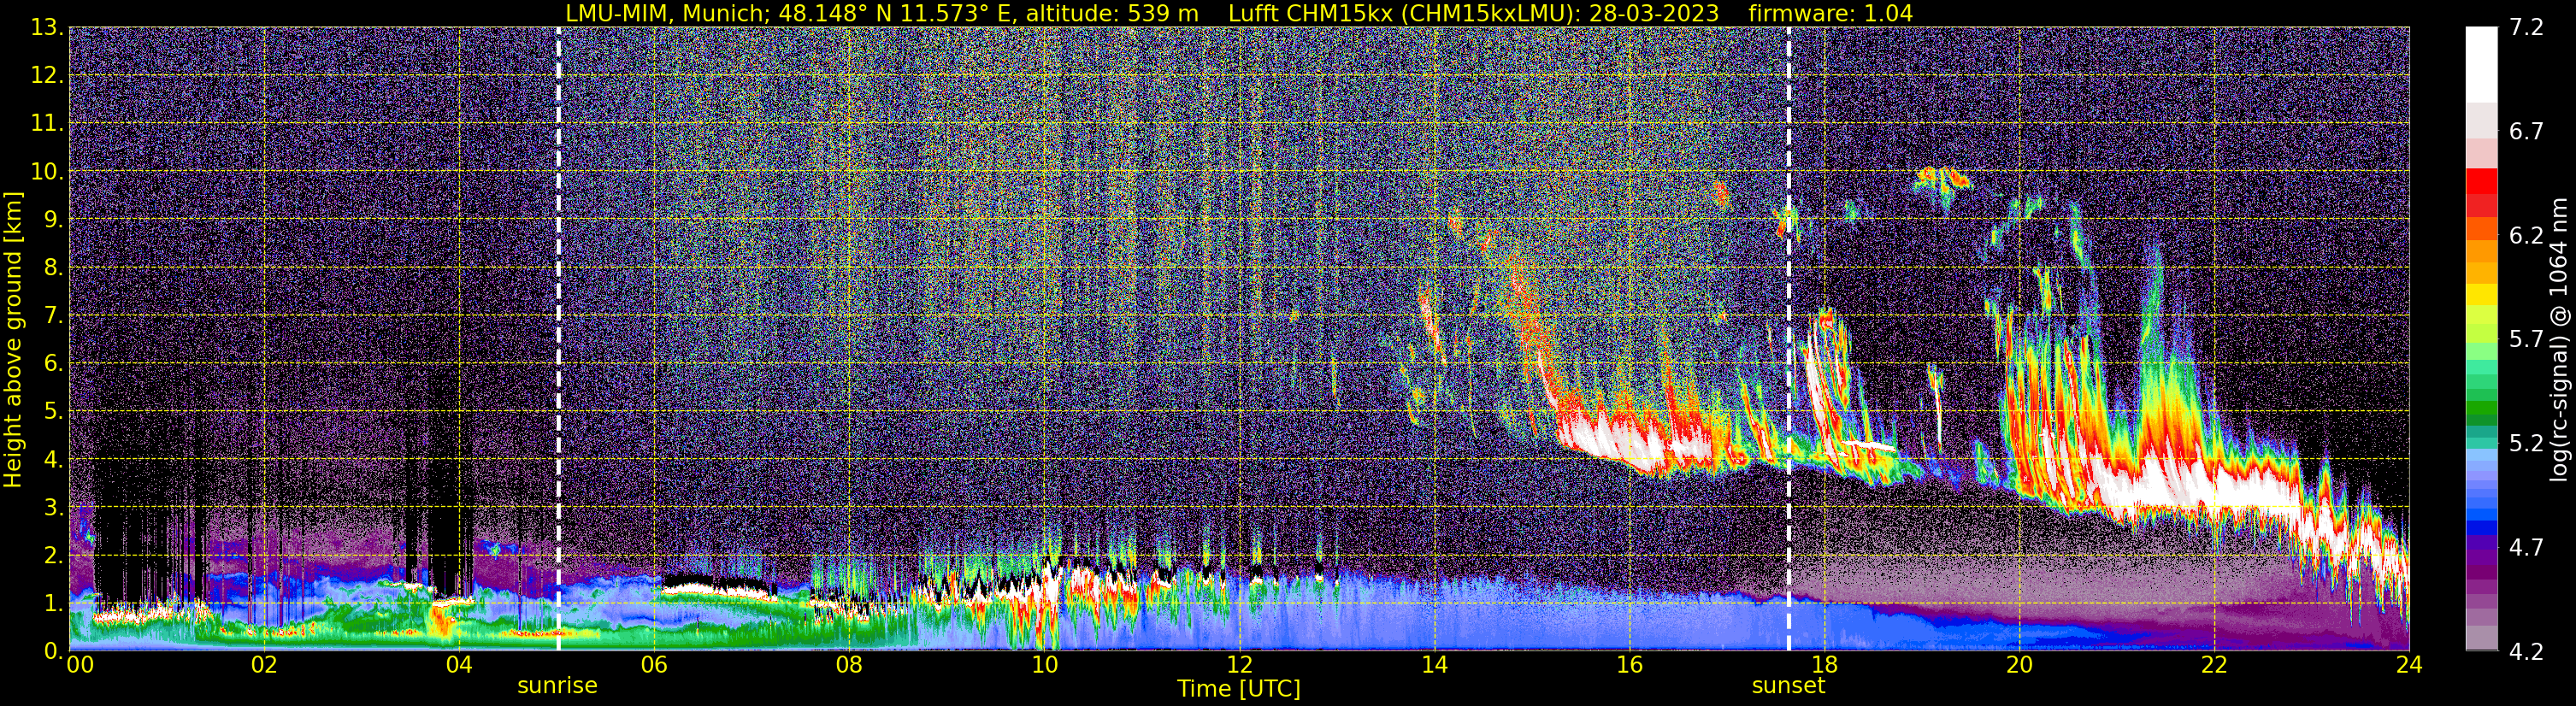Click the 12 tick on the time axis
This screenshot has width=2576, height=706.
[1239, 666]
